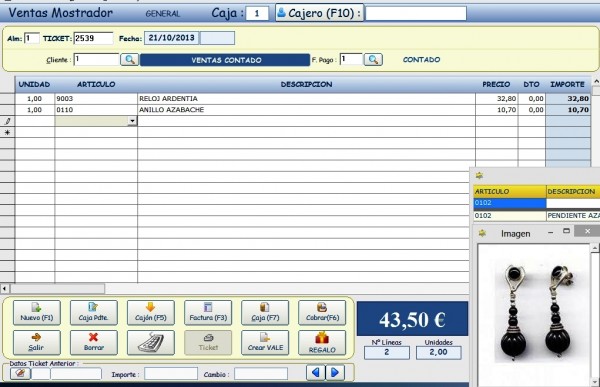Image resolution: width=600 pixels, height=387 pixels.
Task: Click the Nº Lineas value box
Action: pos(386,352)
